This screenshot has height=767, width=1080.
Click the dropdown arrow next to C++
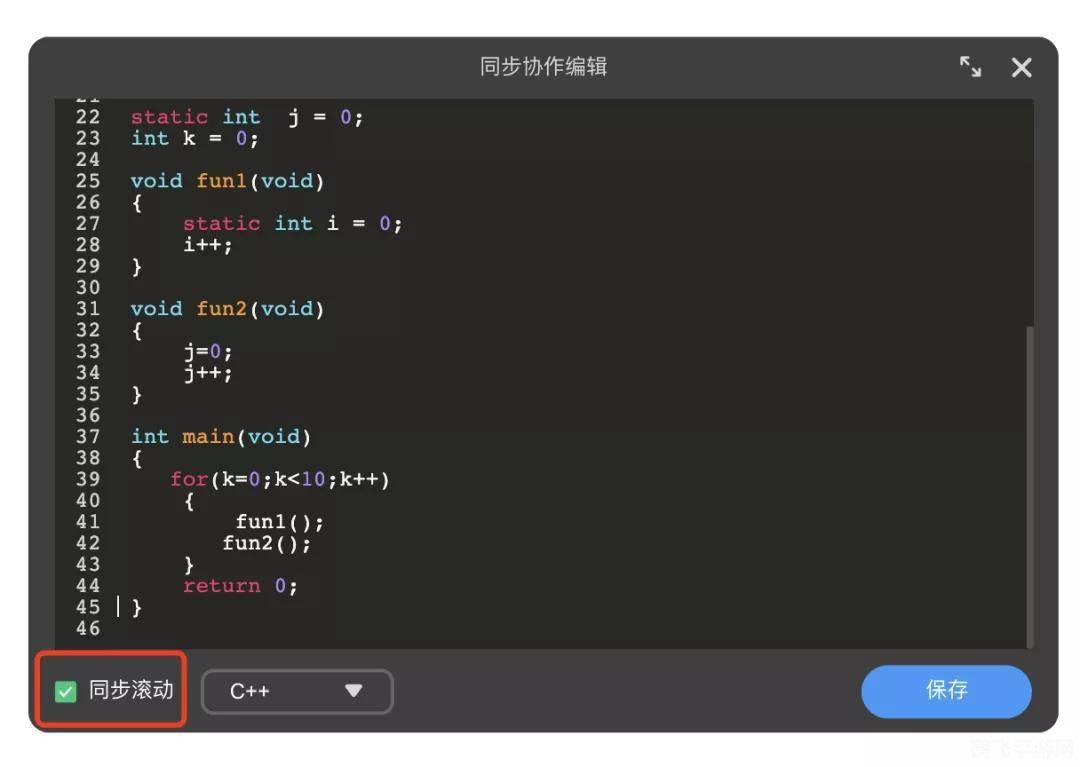[x=354, y=690]
